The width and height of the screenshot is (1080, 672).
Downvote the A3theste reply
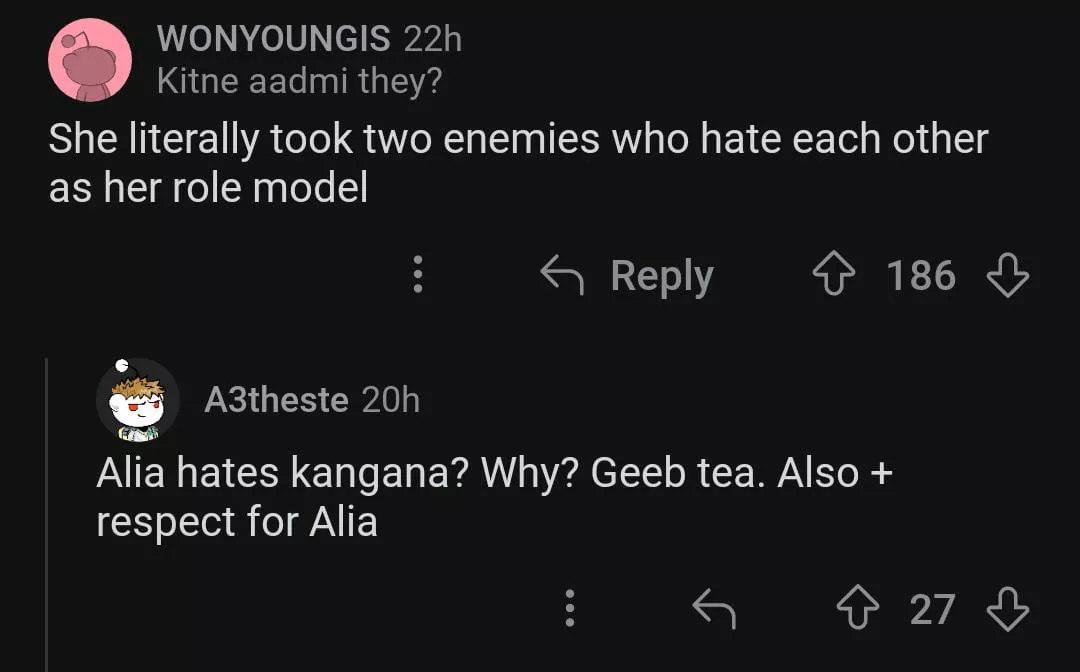pos(1007,609)
